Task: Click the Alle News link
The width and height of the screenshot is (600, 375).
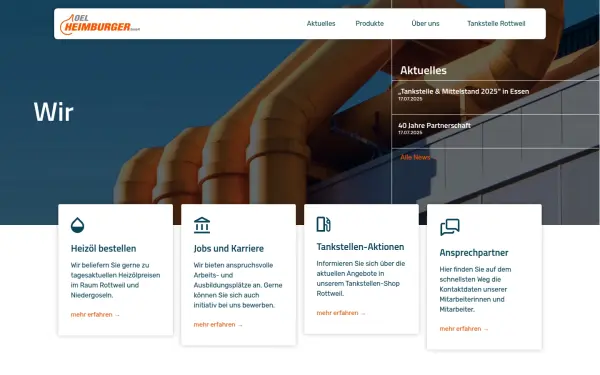Action: [415, 157]
